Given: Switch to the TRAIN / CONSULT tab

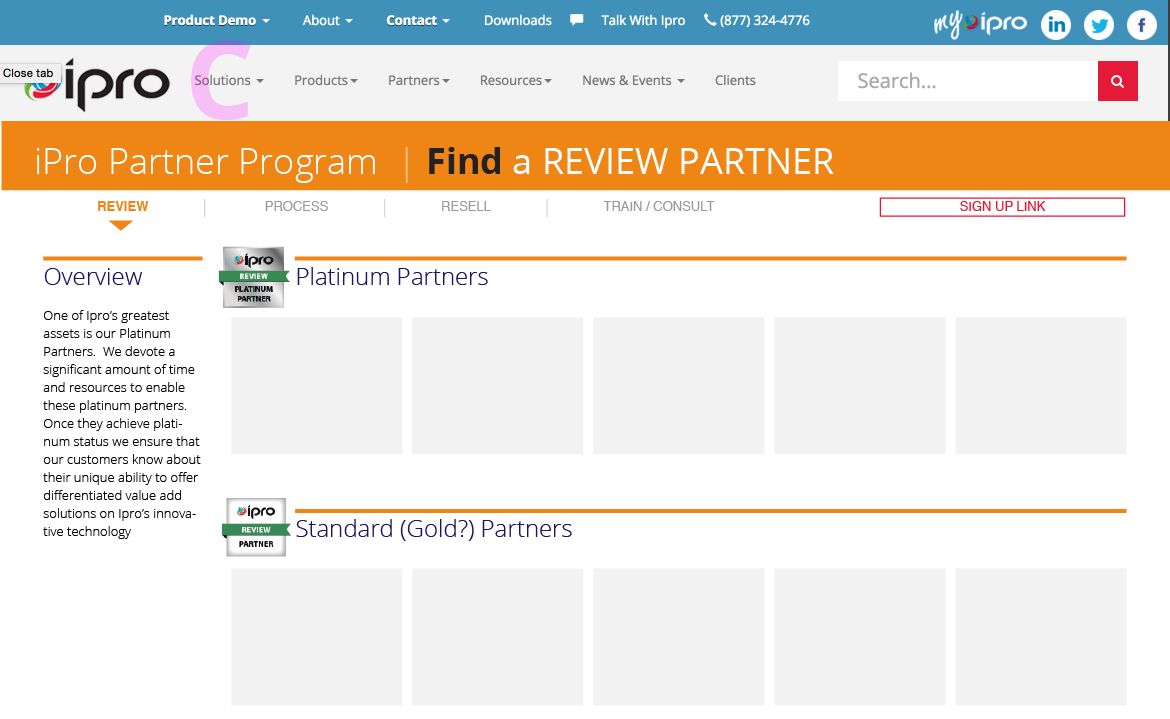Looking at the screenshot, I should (x=659, y=206).
